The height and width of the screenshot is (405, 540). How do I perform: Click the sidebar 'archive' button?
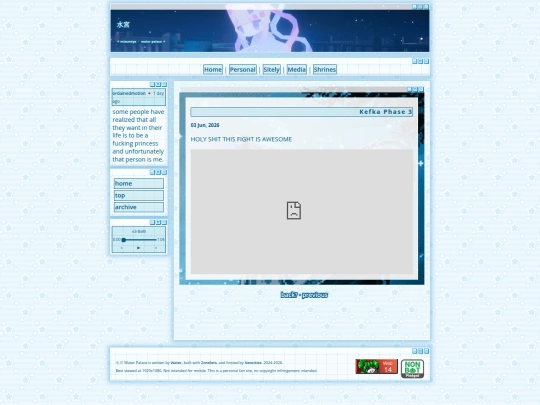[x=139, y=207]
